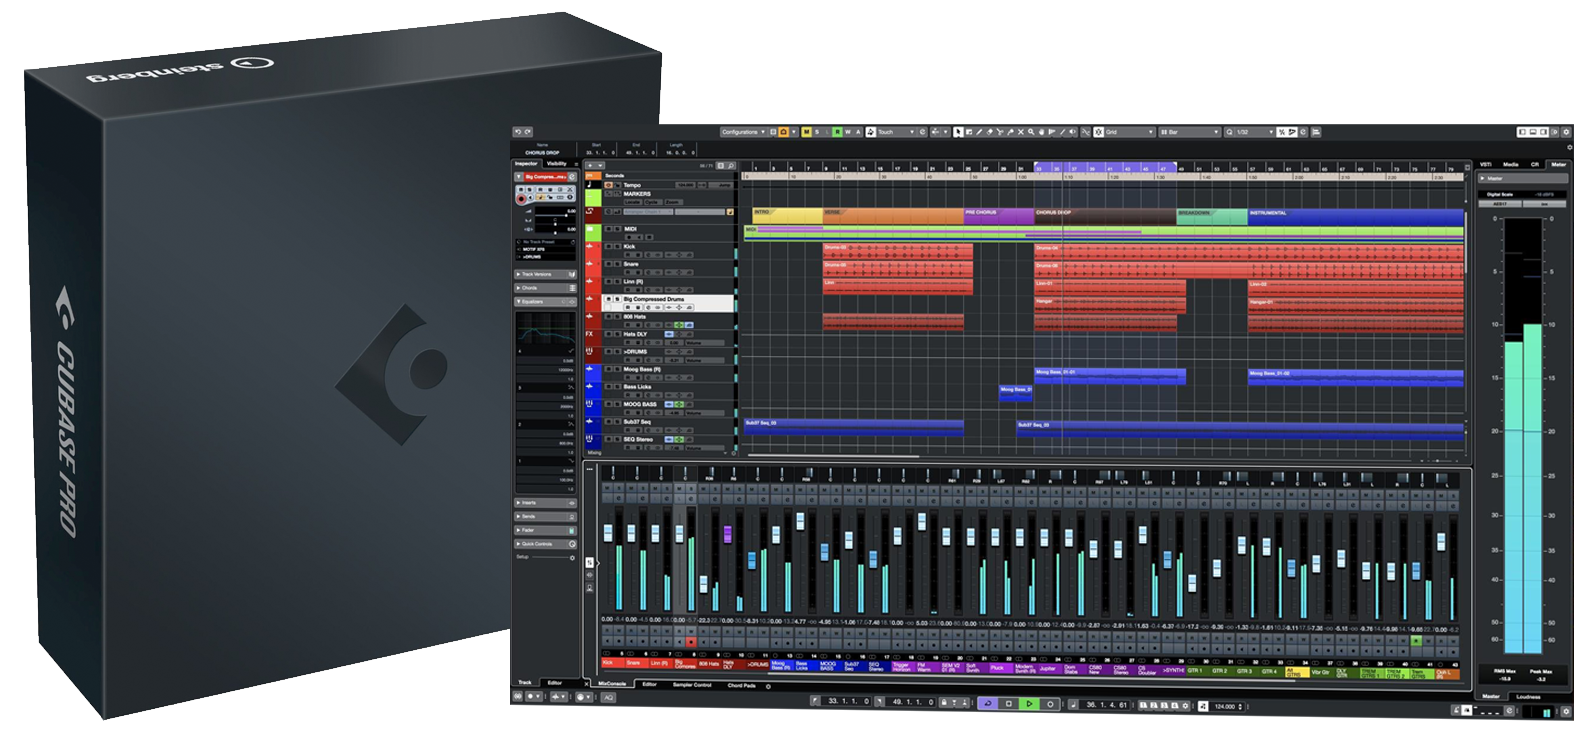
Task: Open the Grid snap type dropdown
Action: coord(1130,132)
